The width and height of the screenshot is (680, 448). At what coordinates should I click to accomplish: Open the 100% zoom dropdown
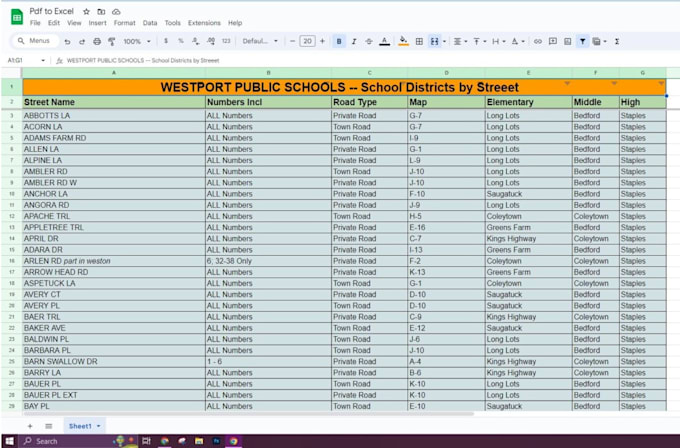[137, 42]
